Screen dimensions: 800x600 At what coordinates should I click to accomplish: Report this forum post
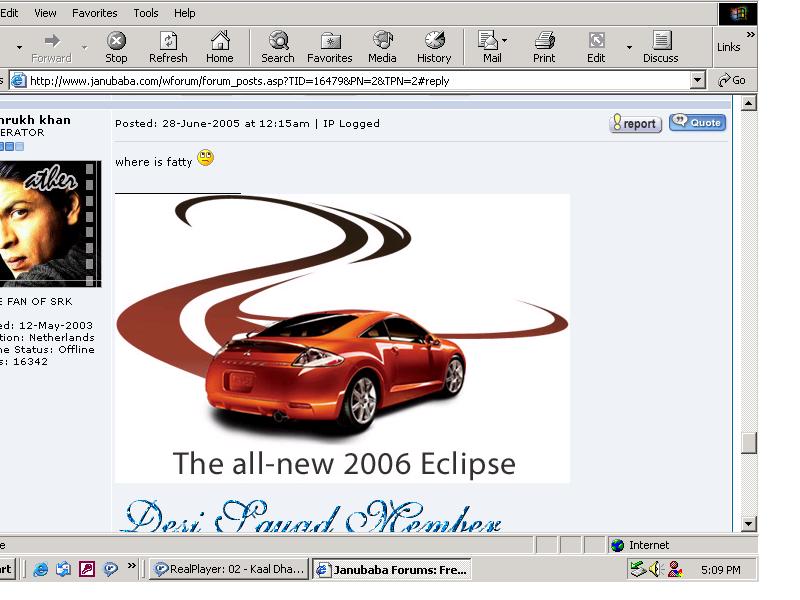635,123
